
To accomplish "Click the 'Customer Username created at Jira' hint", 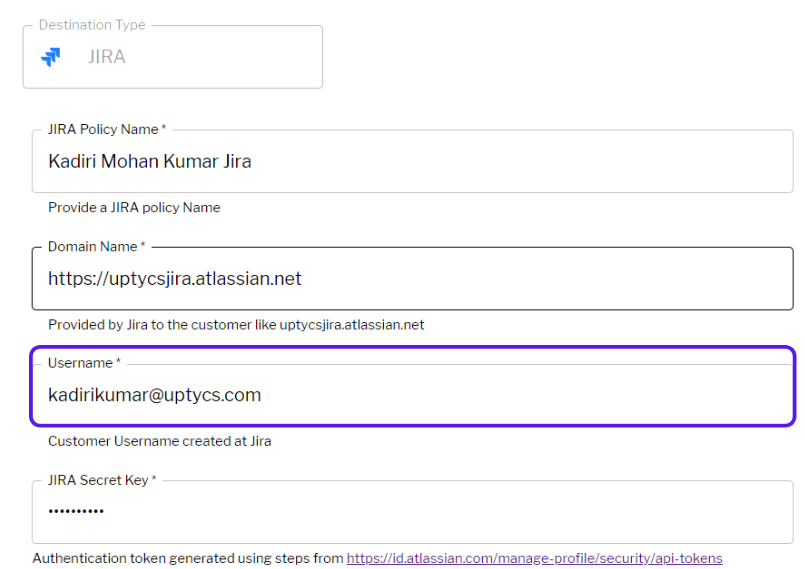I will [160, 441].
